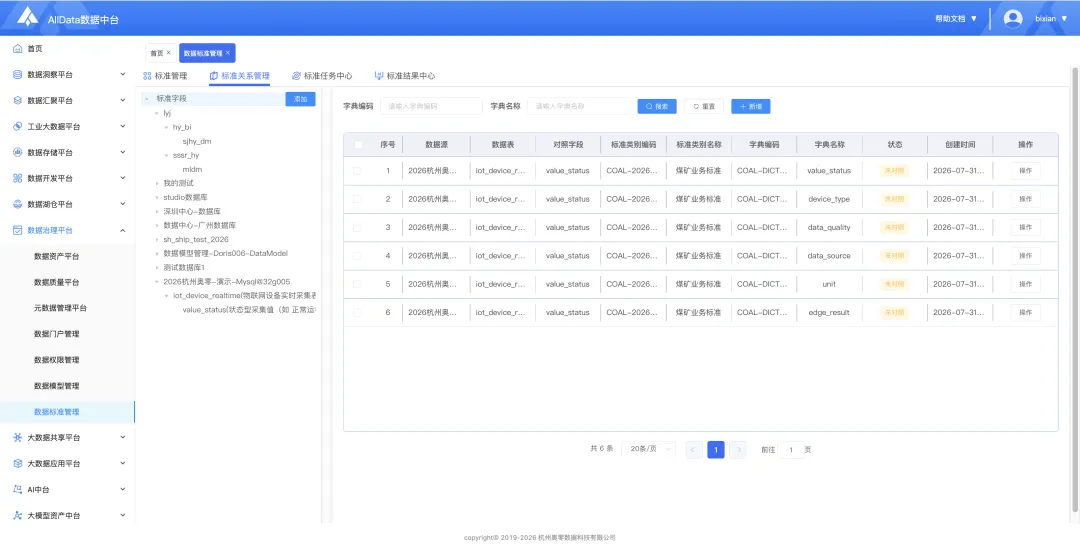Click the 新增 add button
Screen dimensions: 1080x549
[751, 107]
